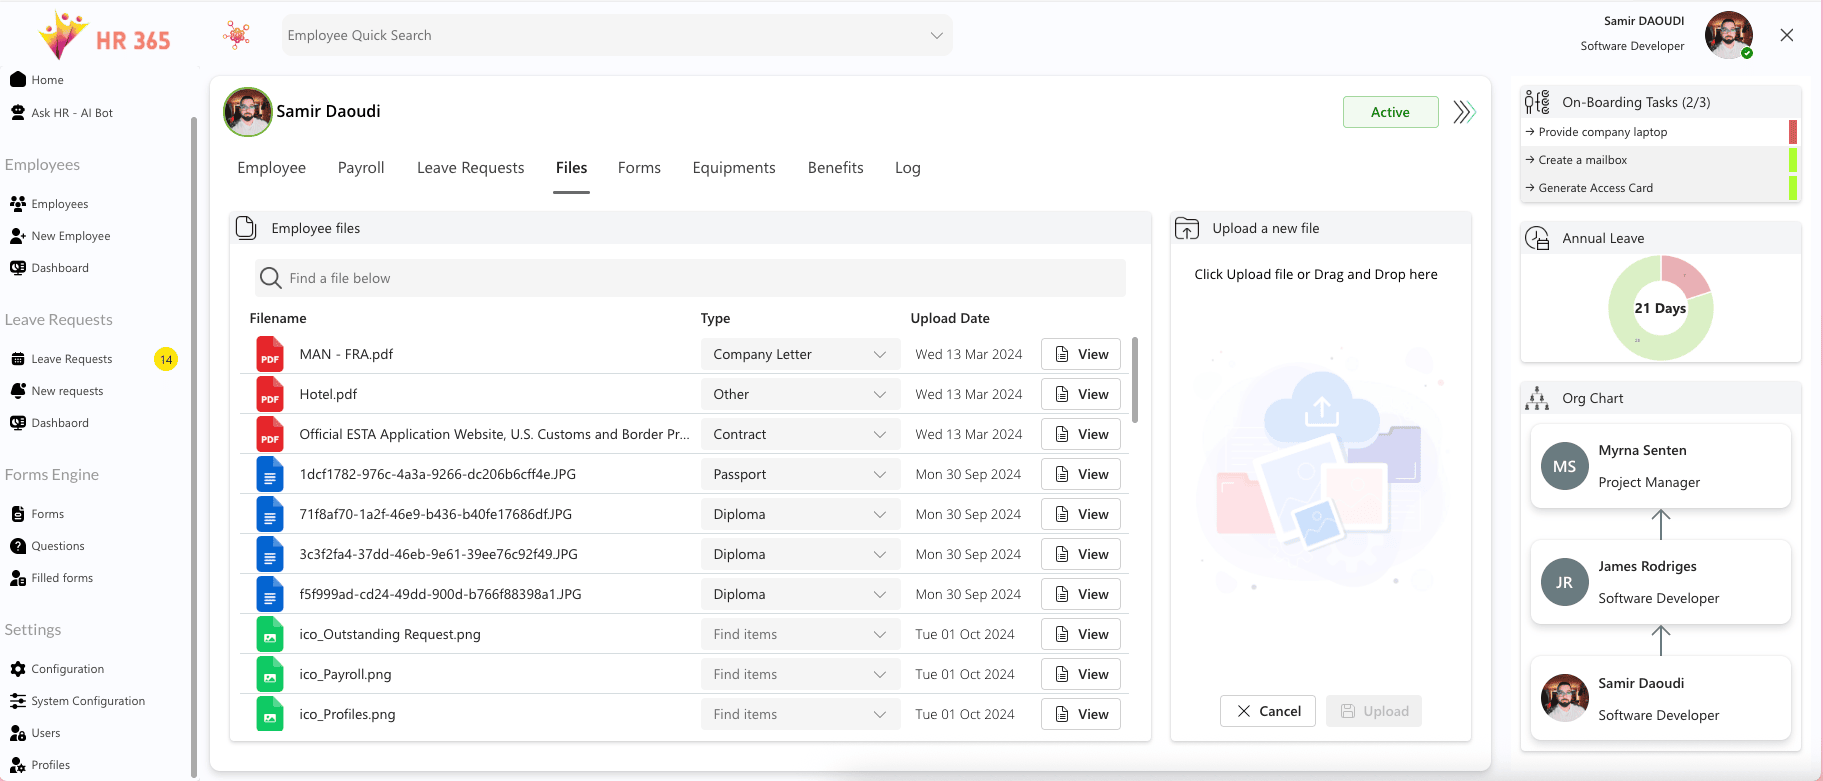Switch to the Equipments tab
This screenshot has height=781, width=1823.
point(734,168)
